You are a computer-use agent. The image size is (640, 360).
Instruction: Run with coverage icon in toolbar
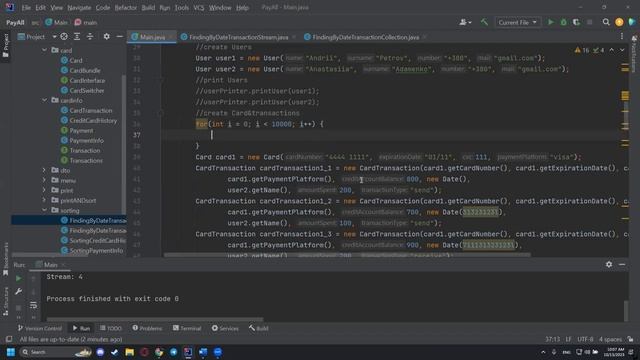[x=576, y=22]
